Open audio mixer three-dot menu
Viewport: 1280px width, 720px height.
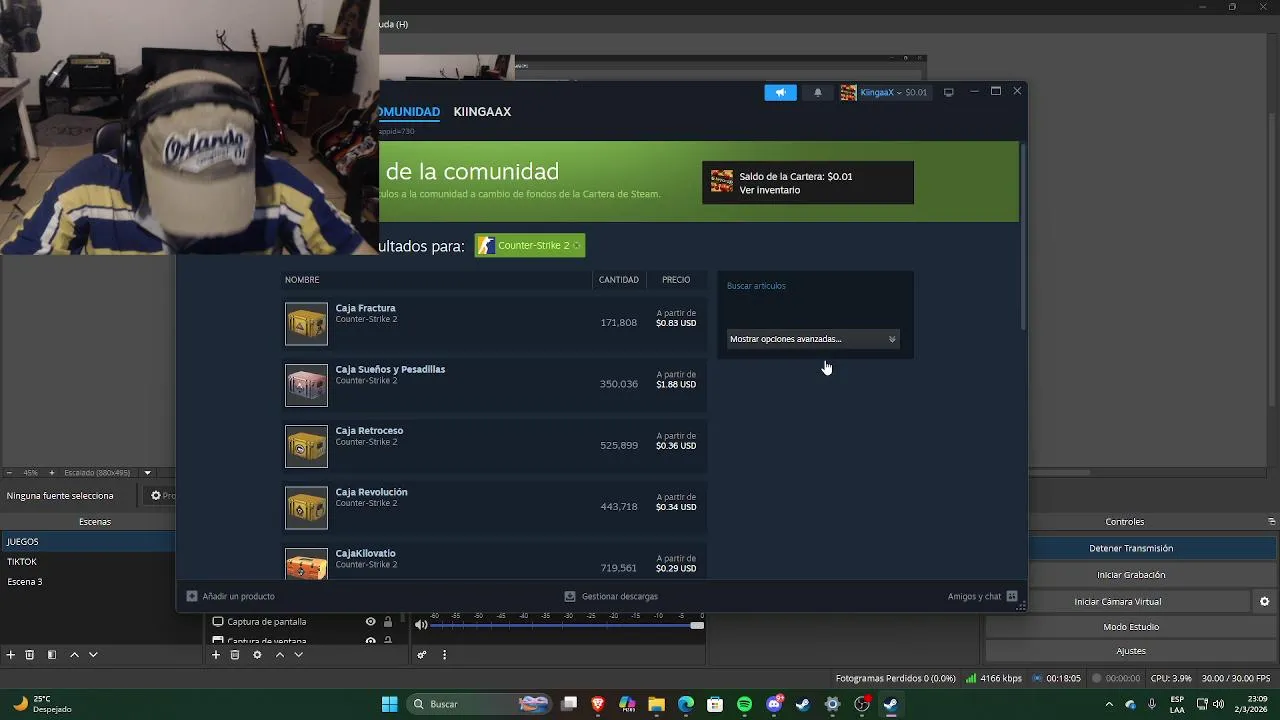point(444,655)
